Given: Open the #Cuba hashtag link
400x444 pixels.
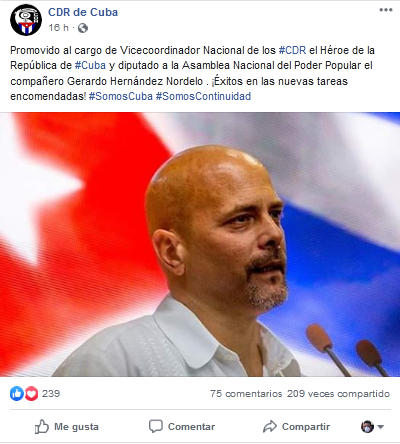Looking at the screenshot, I should pyautogui.click(x=90, y=65).
